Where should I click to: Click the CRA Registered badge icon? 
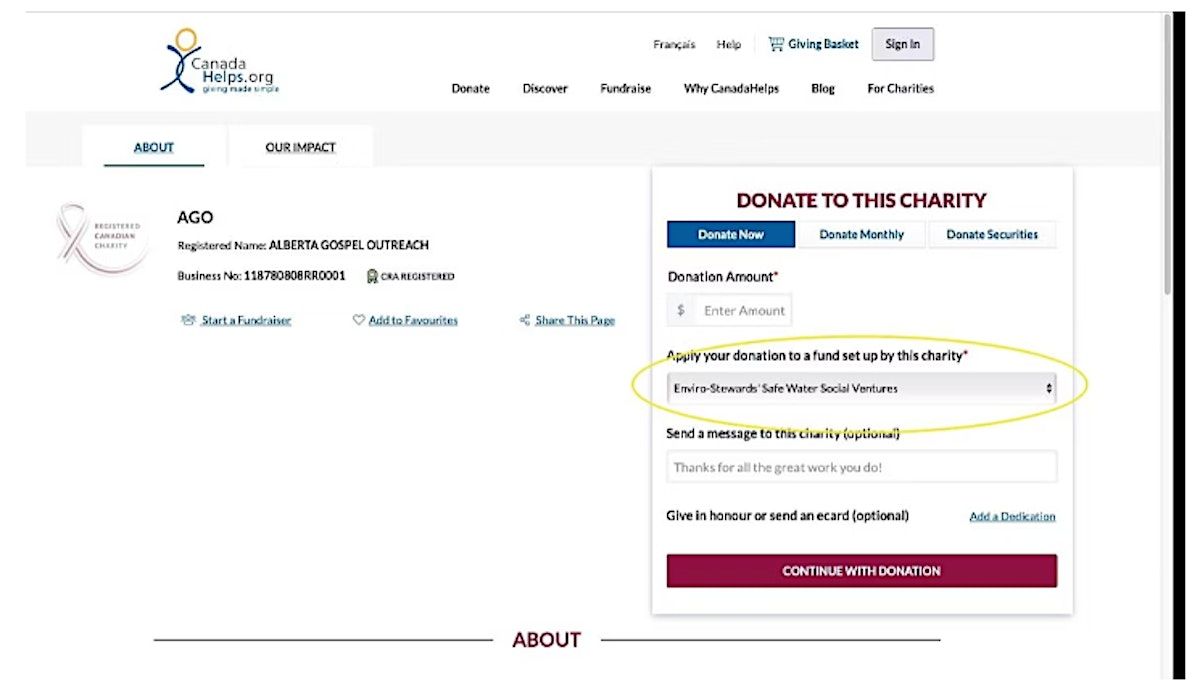point(372,277)
